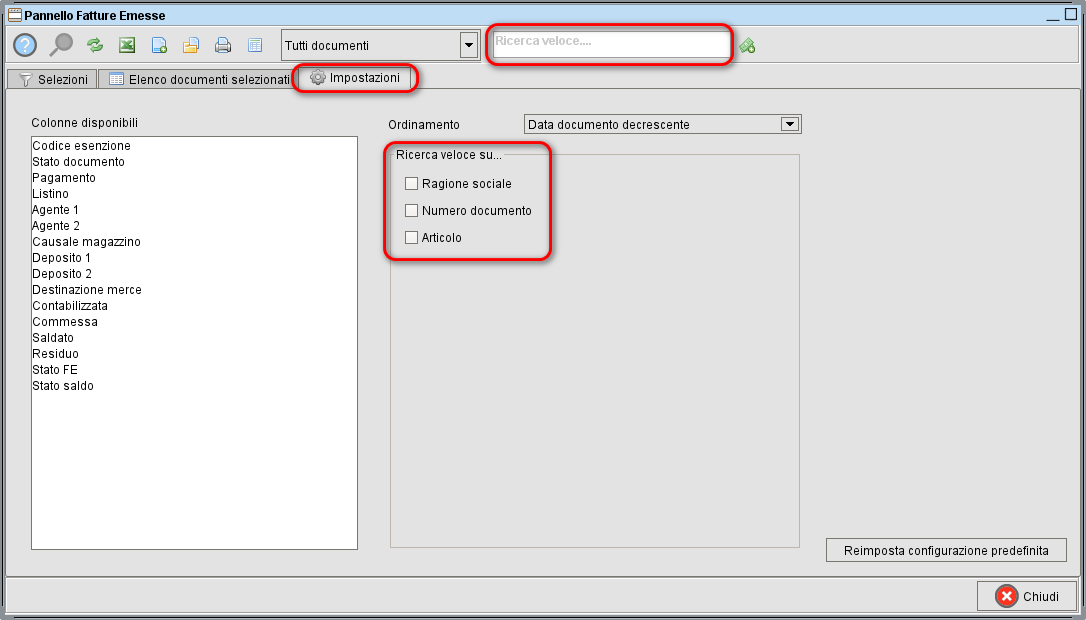Image resolution: width=1086 pixels, height=620 pixels.
Task: Clear the quick search with broom icon
Action: [x=746, y=44]
